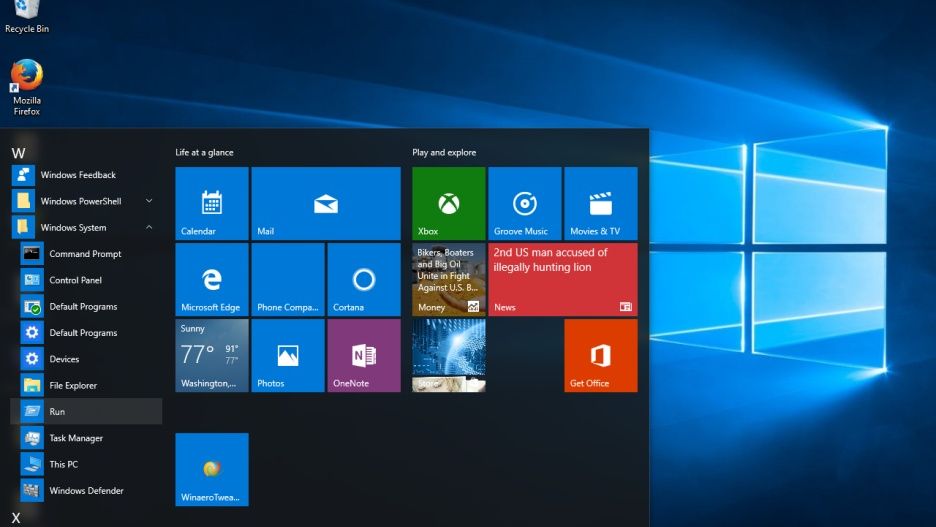This screenshot has height=527, width=936.
Task: Click the This PC text label
Action: click(64, 464)
